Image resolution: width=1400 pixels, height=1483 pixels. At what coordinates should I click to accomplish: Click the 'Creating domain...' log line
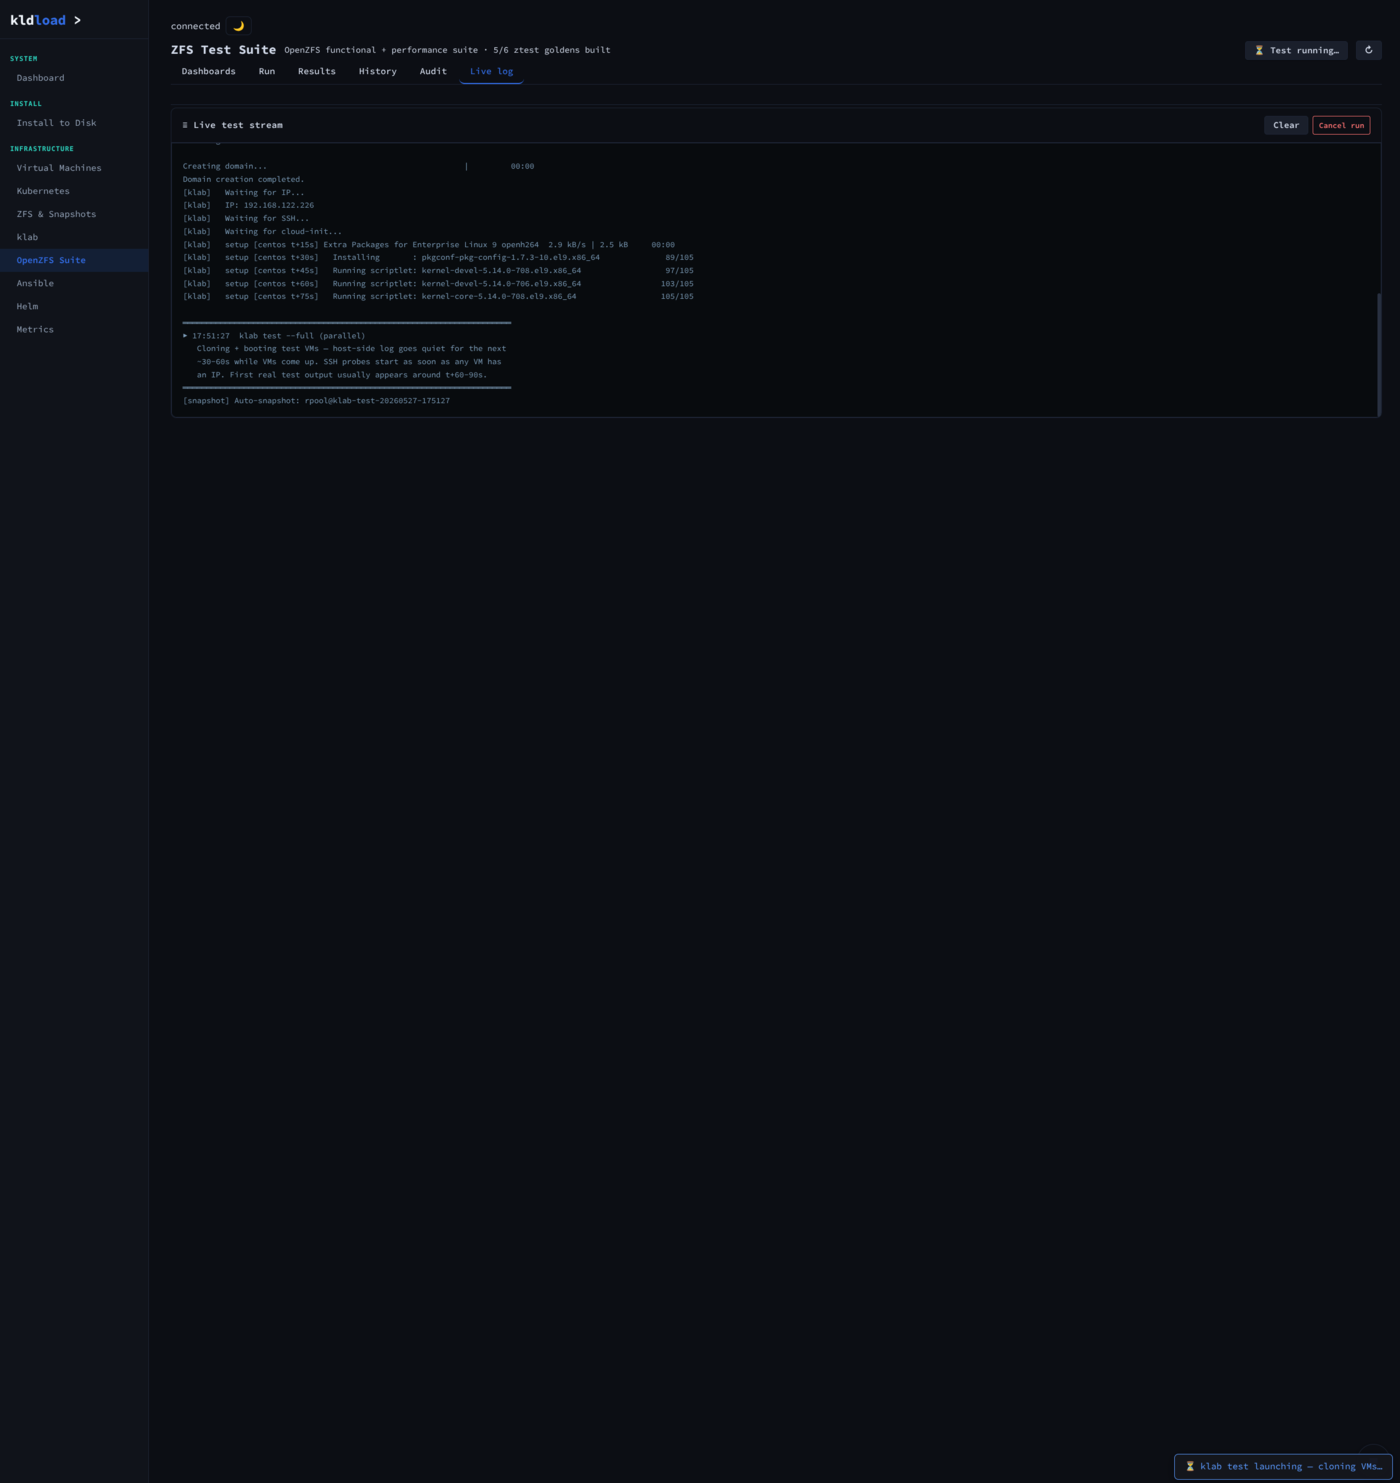coord(358,166)
